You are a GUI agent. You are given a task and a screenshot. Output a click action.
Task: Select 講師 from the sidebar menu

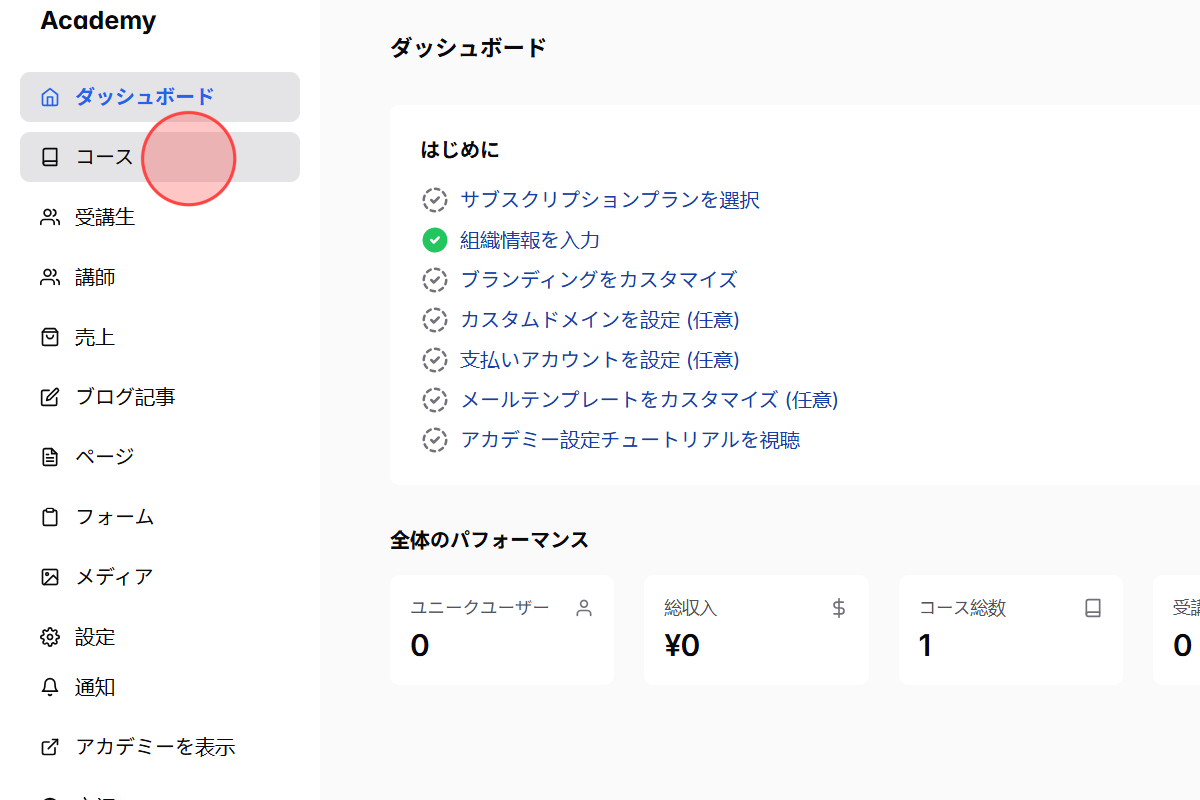pos(93,276)
